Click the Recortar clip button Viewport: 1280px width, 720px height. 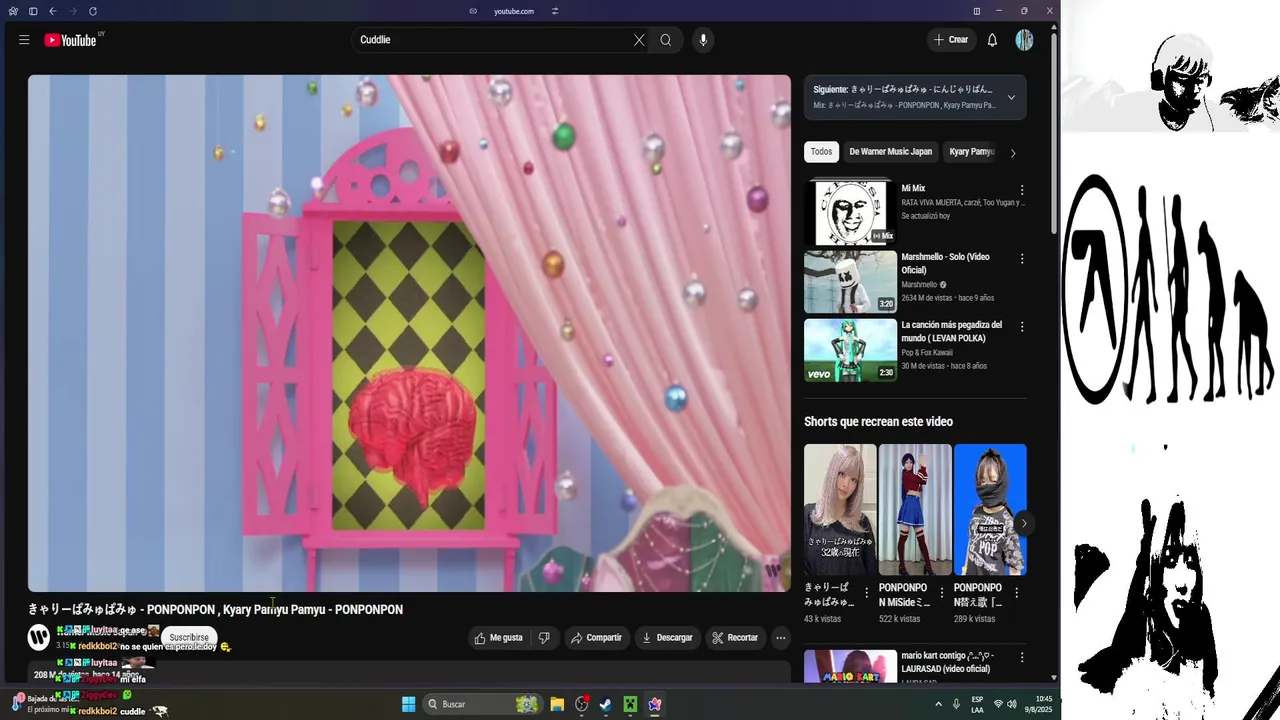[x=735, y=638]
